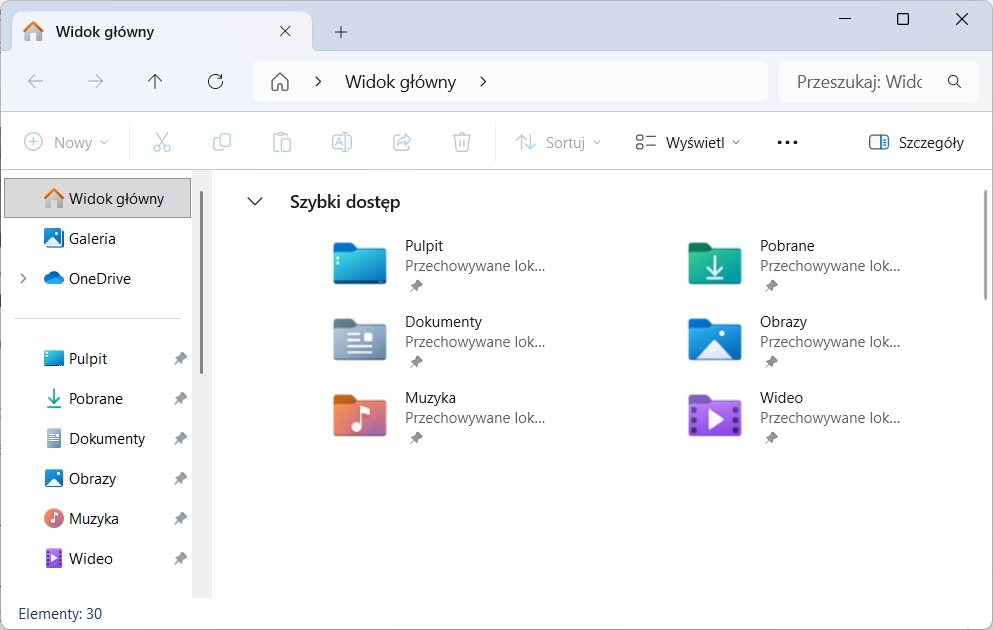This screenshot has height=630, width=993.
Task: Click the Paste clipboard icon
Action: pos(282,142)
